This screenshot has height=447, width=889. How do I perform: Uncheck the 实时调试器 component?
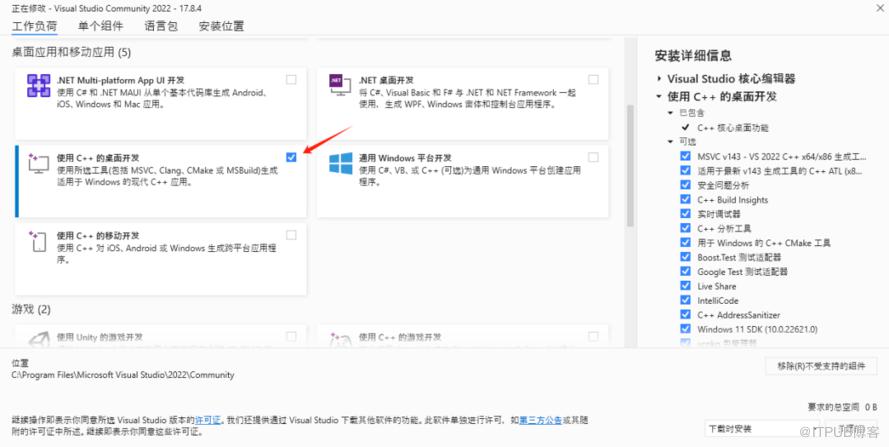click(x=685, y=214)
